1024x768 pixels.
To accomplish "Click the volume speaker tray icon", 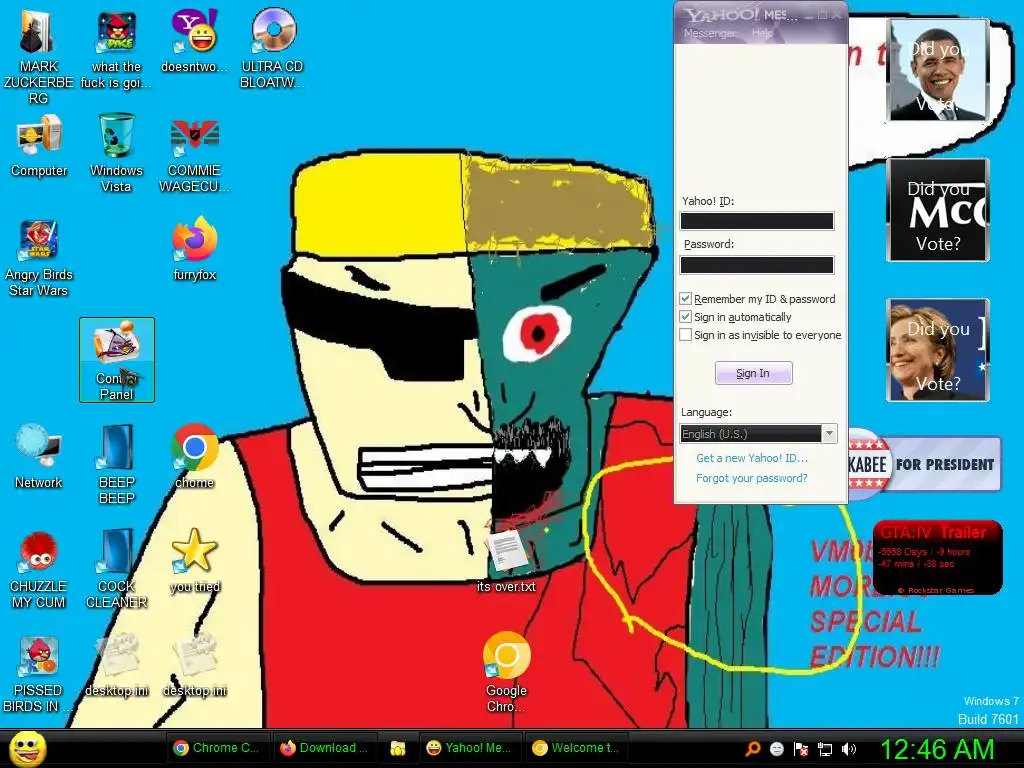I will pos(849,749).
